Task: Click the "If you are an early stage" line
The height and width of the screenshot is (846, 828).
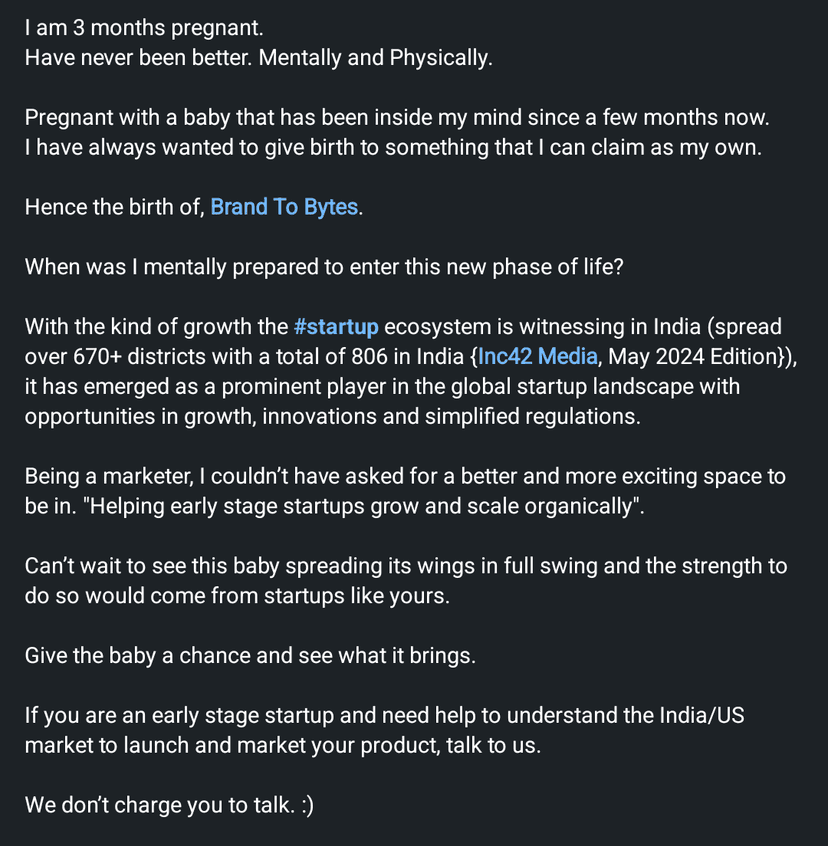Action: click(x=384, y=716)
